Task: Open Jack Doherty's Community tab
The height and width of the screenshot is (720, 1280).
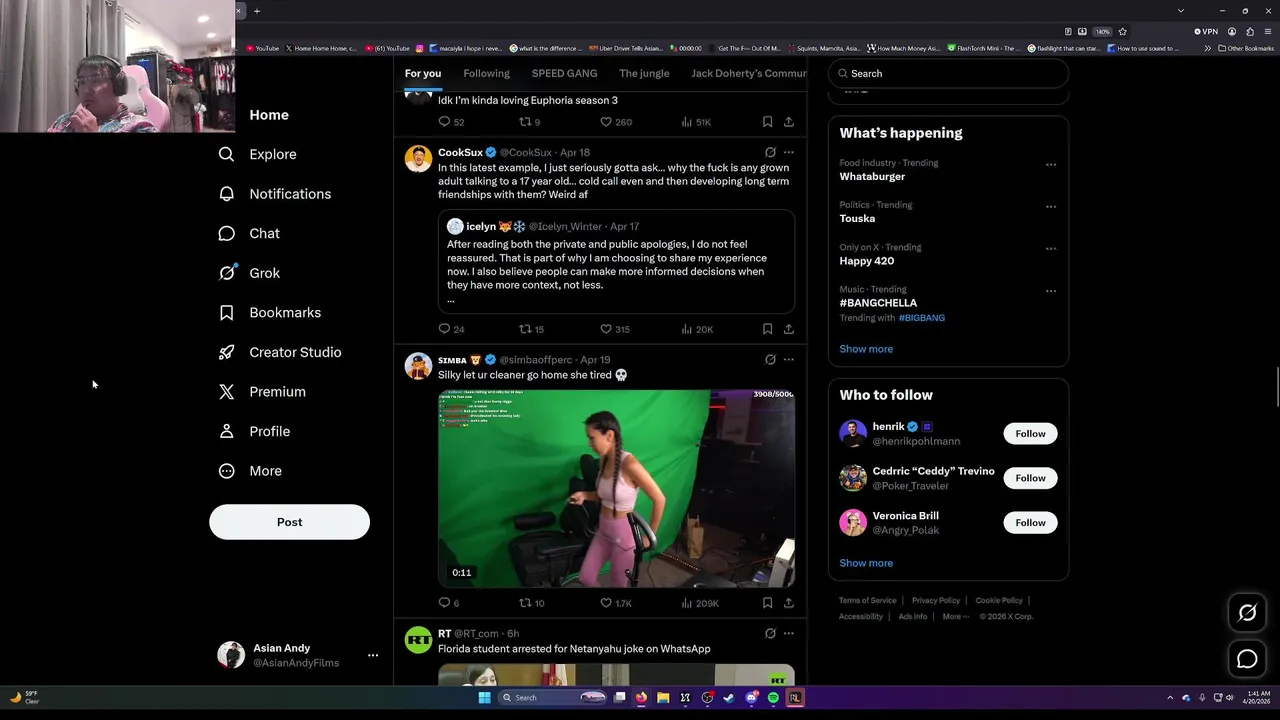Action: click(x=748, y=73)
